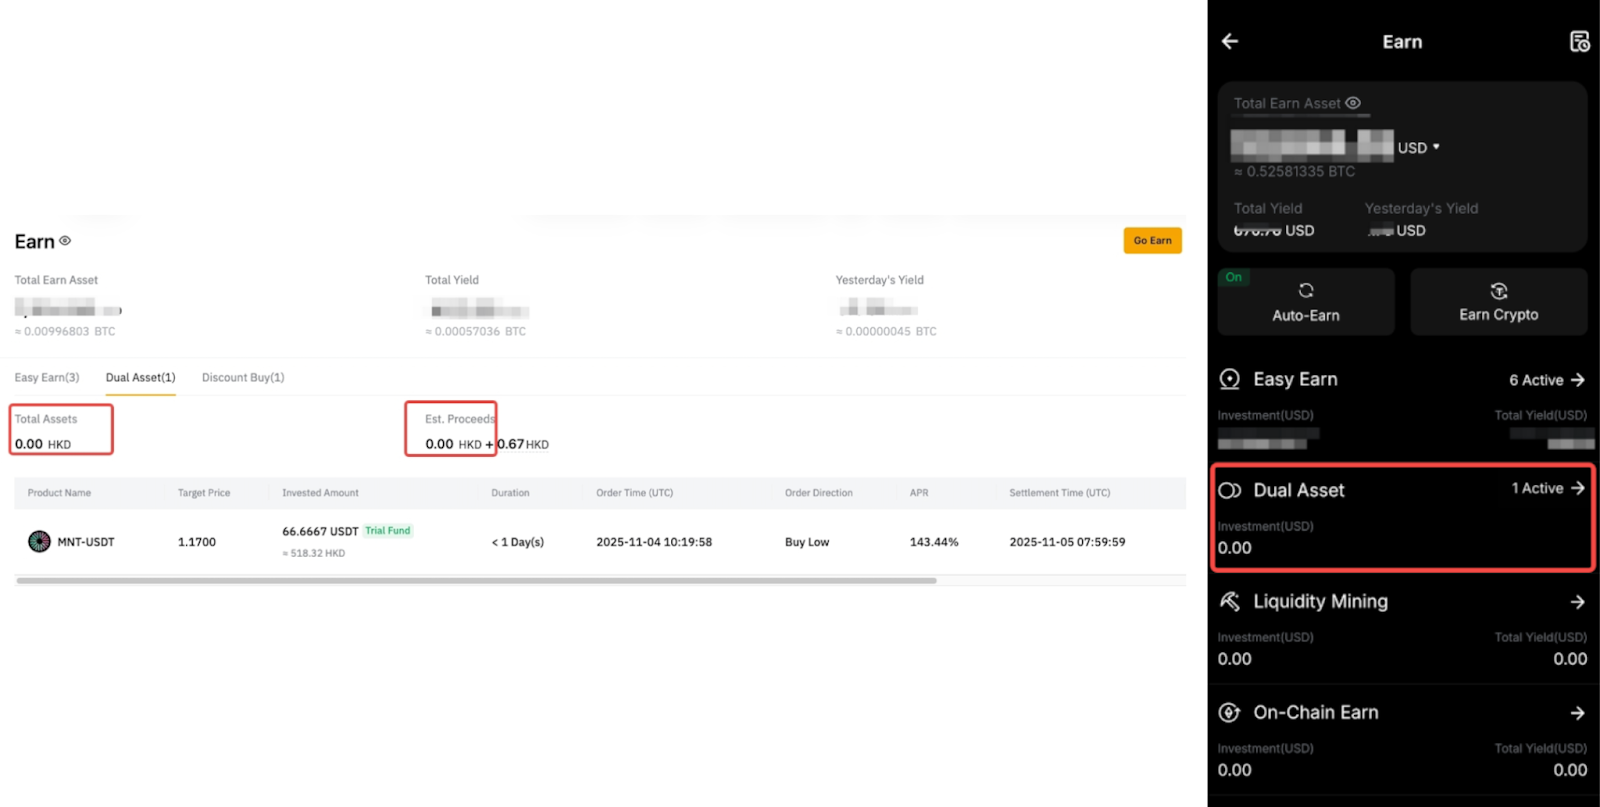Toggle visibility eye next to Earn heading
This screenshot has width=1600, height=807.
(65, 241)
